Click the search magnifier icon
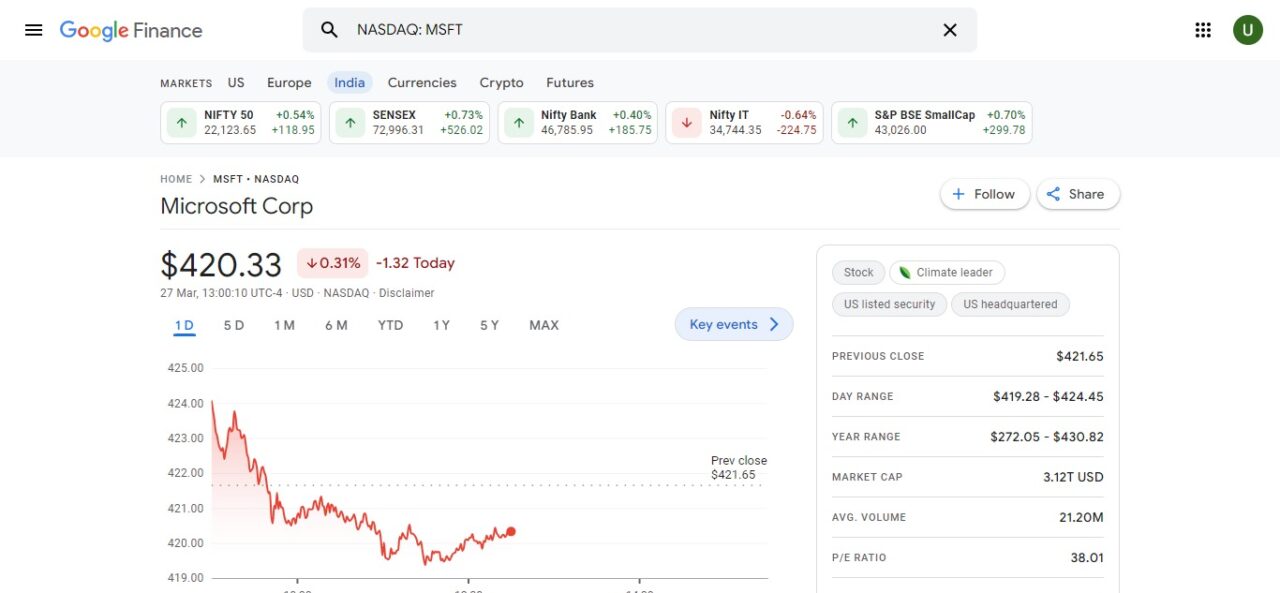The width and height of the screenshot is (1280, 593). tap(329, 30)
